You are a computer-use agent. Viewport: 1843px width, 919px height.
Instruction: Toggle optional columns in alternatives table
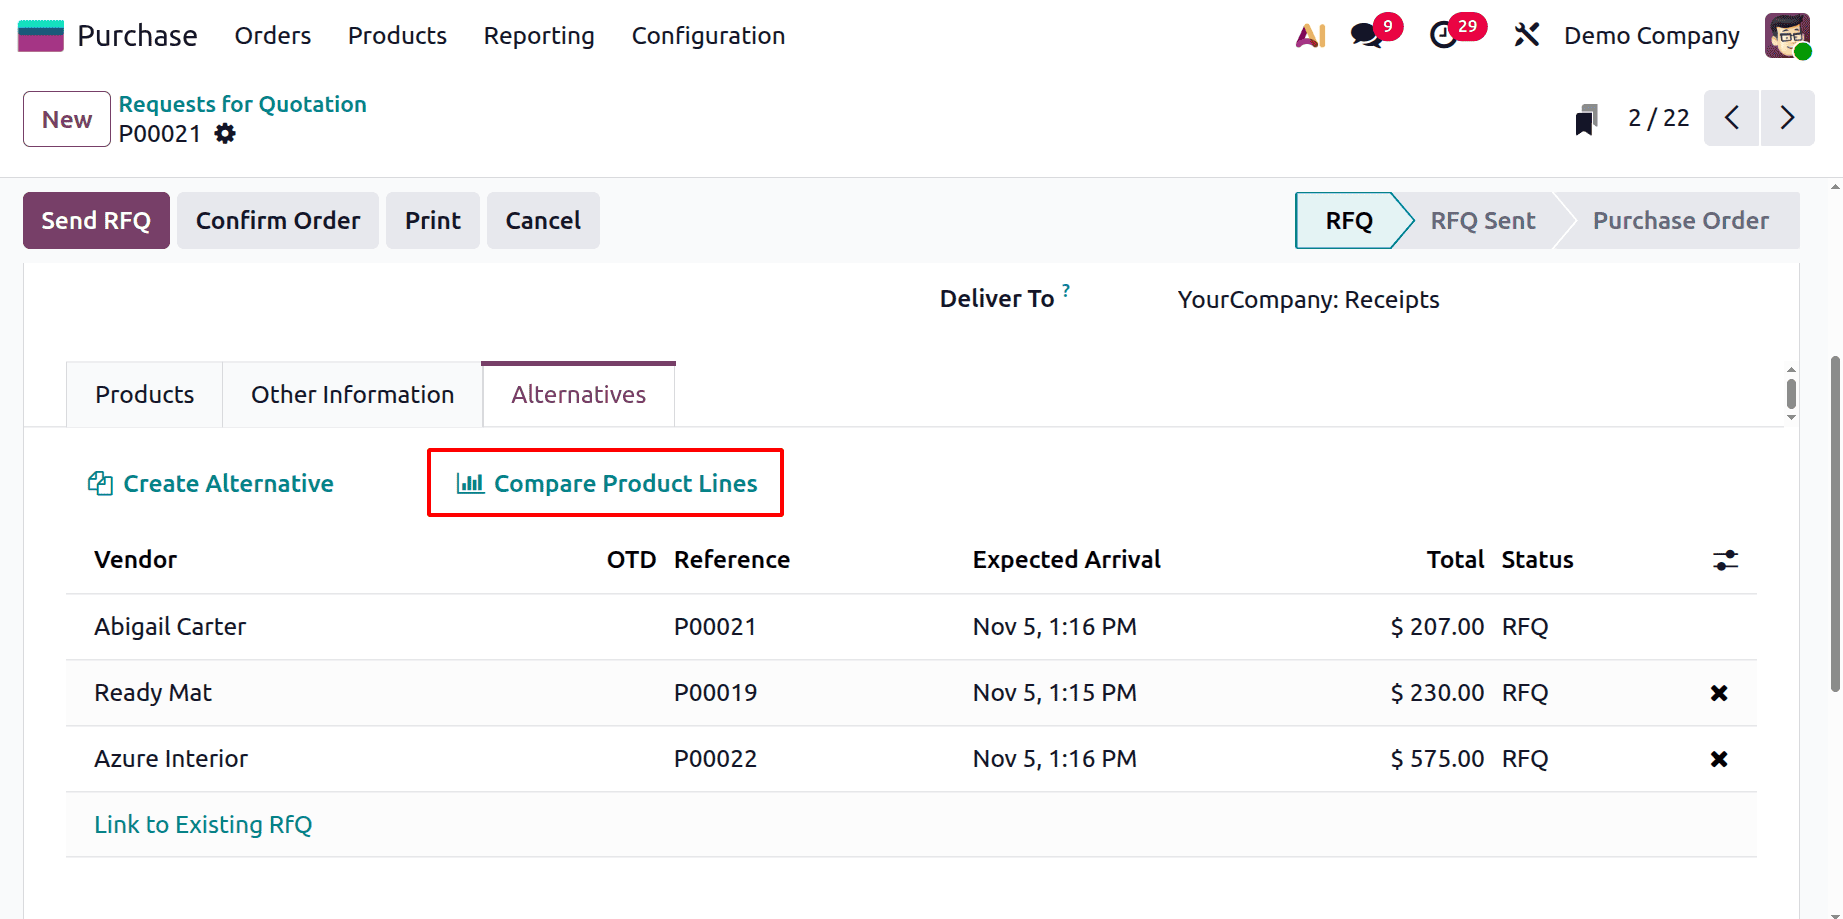pyautogui.click(x=1725, y=560)
